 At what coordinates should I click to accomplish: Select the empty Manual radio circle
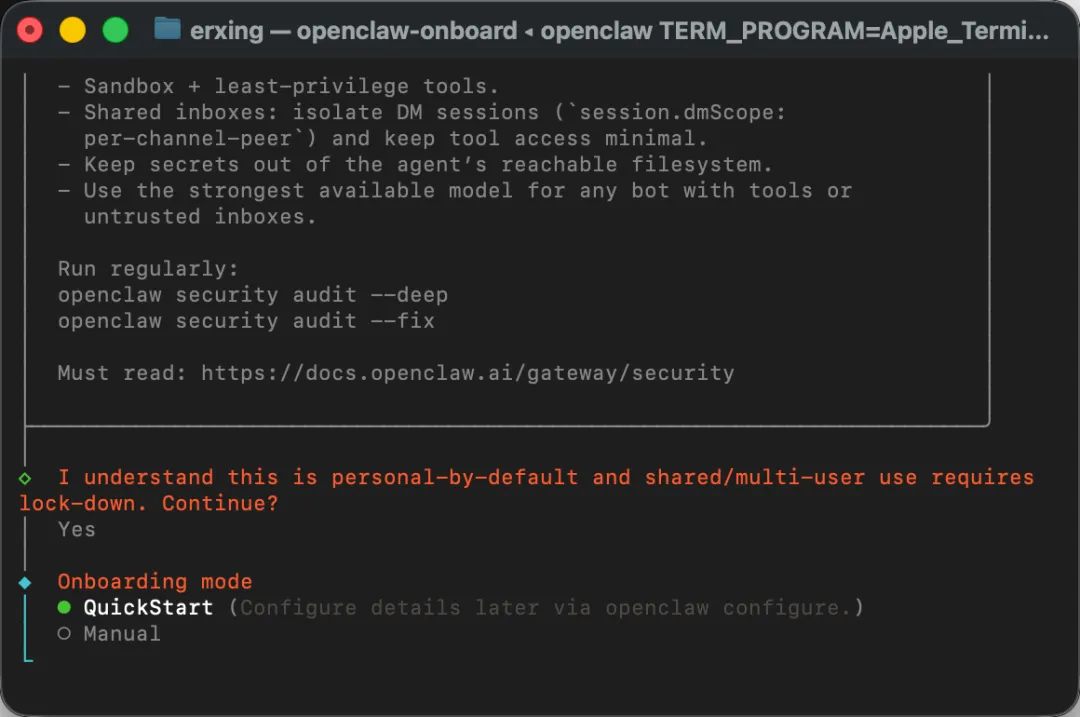pyautogui.click(x=65, y=634)
